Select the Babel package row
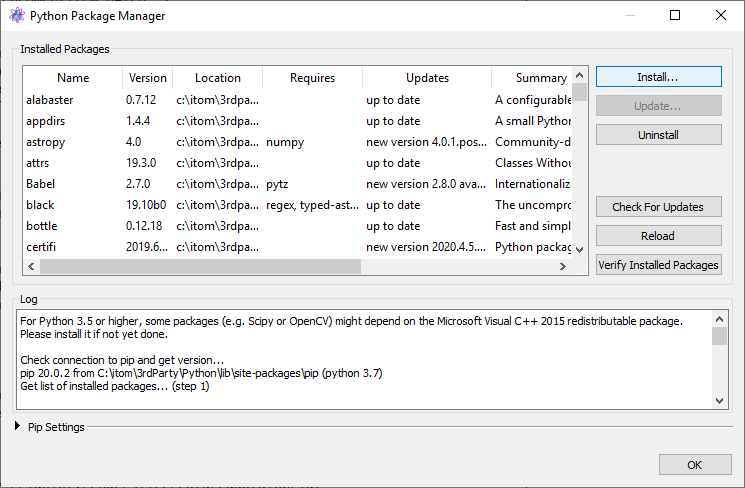Image resolution: width=745 pixels, height=488 pixels. click(x=297, y=184)
